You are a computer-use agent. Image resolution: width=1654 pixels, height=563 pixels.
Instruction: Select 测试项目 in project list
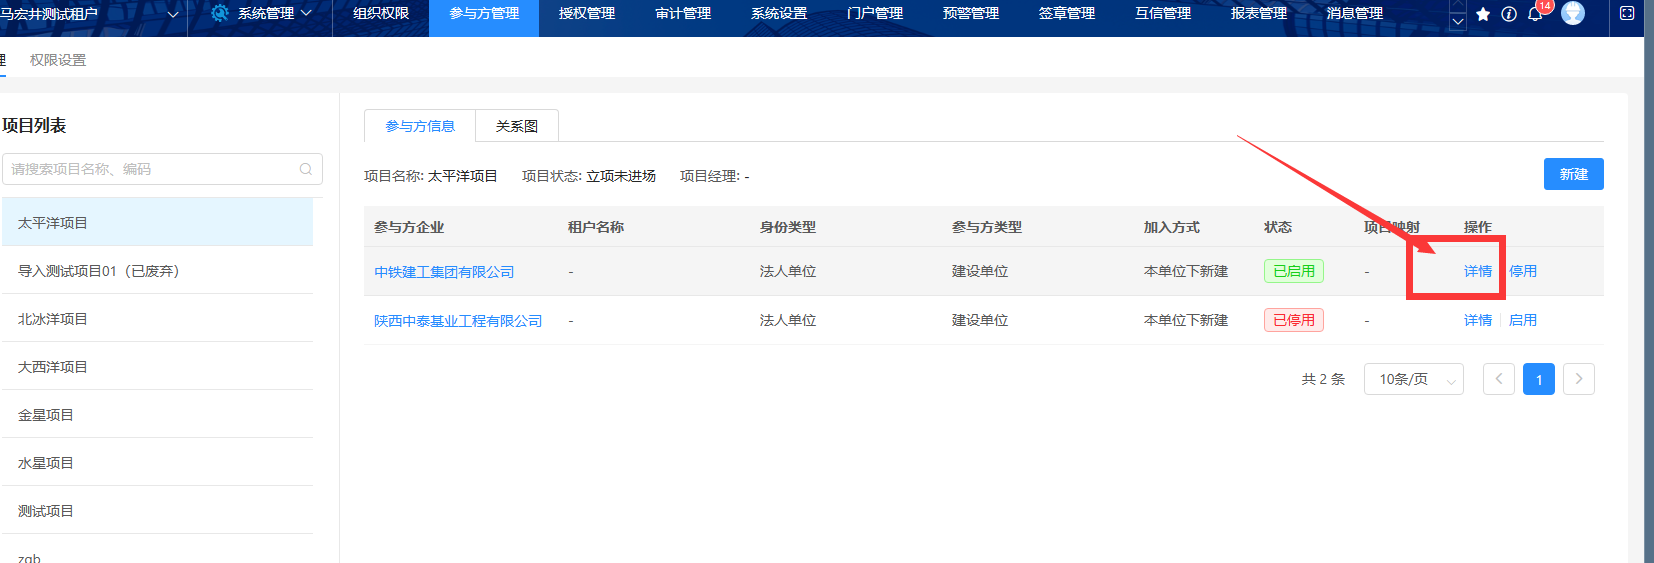tap(156, 510)
